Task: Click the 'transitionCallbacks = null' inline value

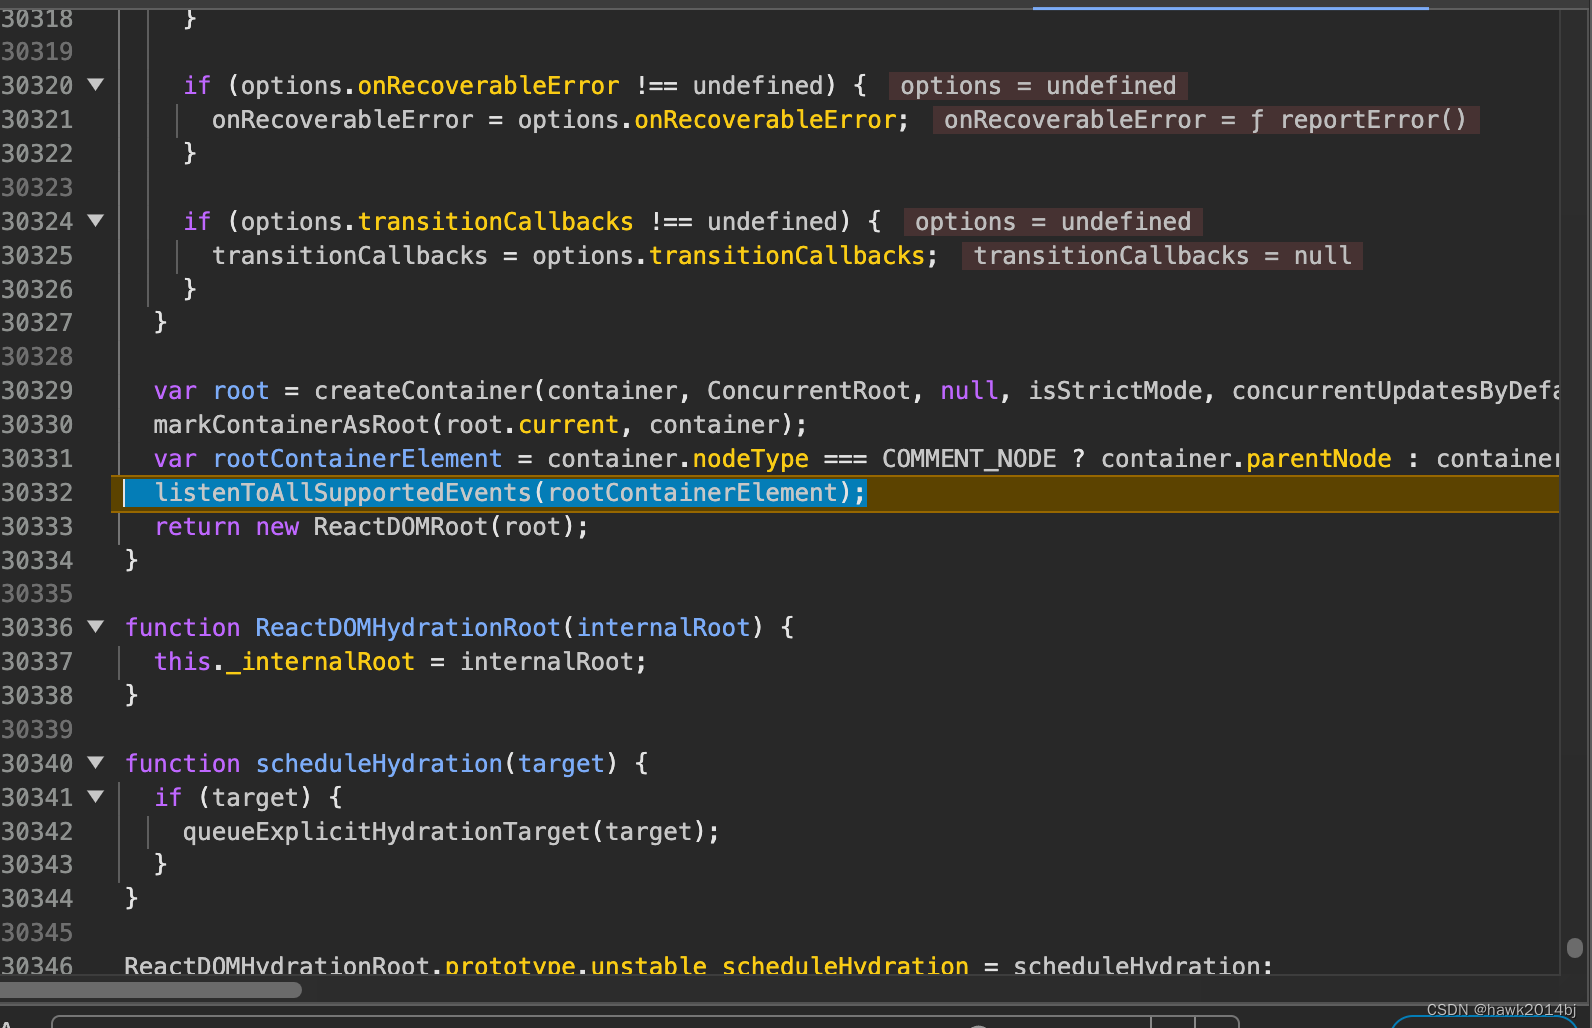Action: 1162,256
